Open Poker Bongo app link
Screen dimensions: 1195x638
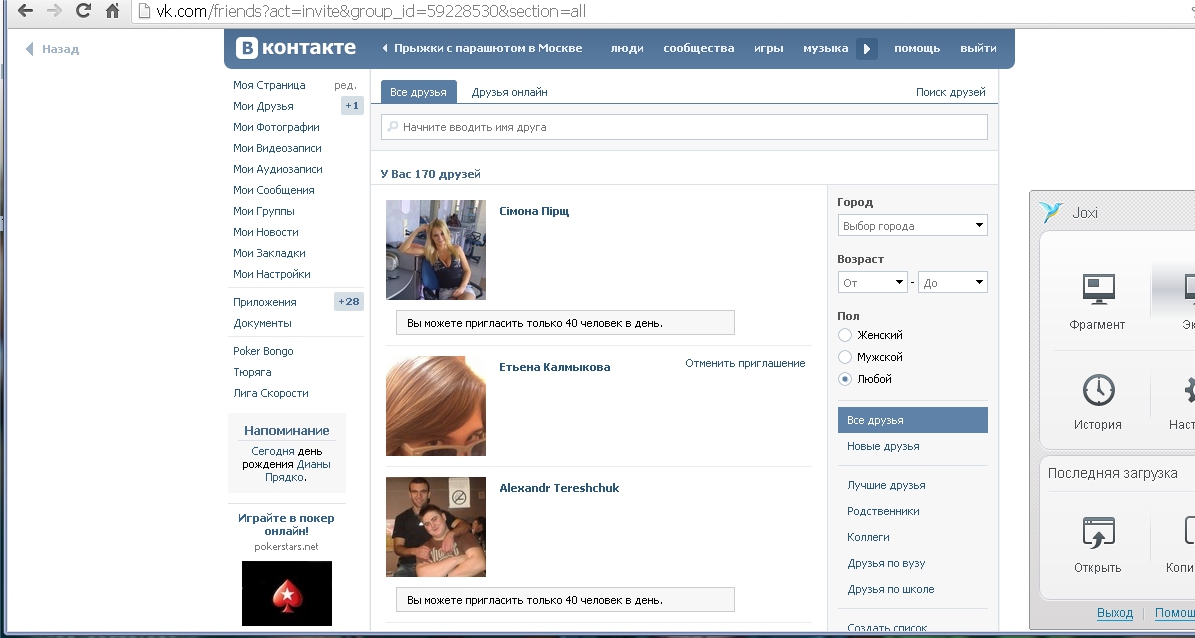coord(263,351)
